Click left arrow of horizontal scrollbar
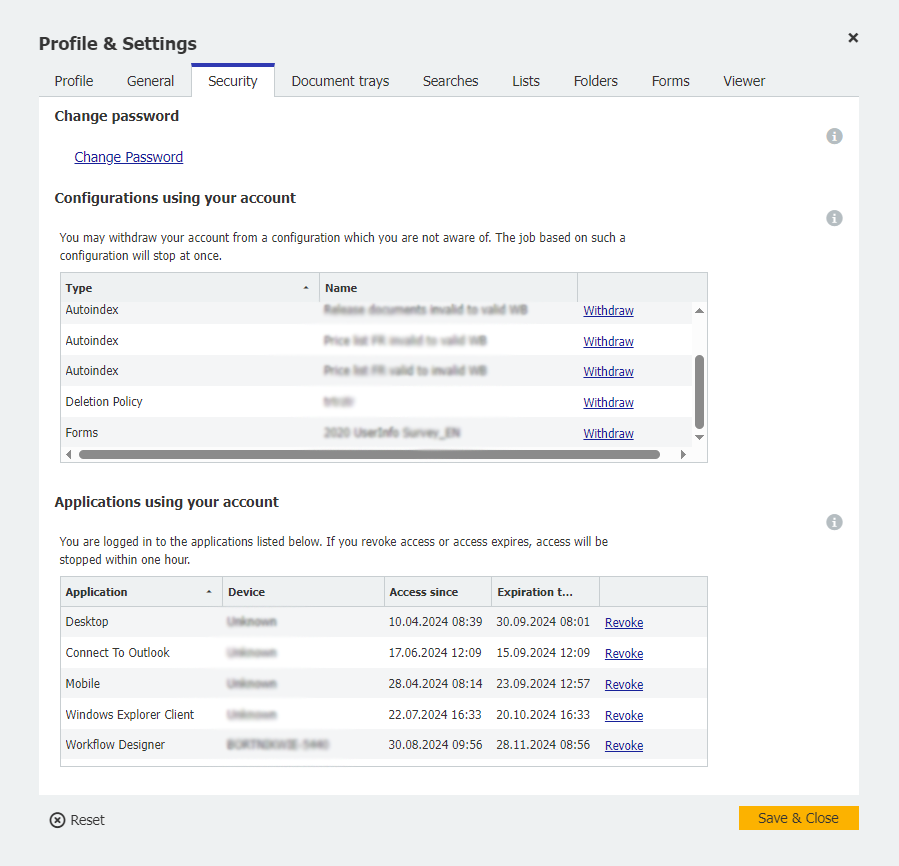Viewport: 899px width, 866px height. (x=68, y=453)
